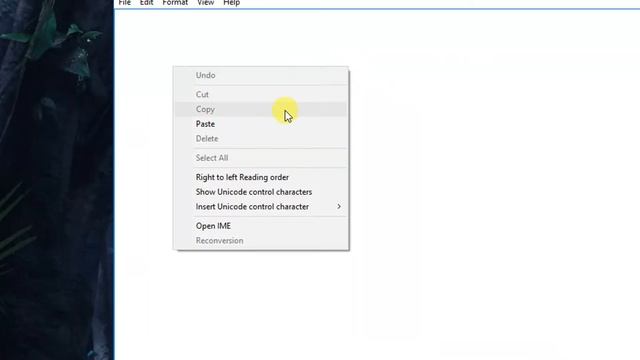This screenshot has width=640, height=360.
Task: Toggle Show Unicode control characters
Action: point(261,192)
